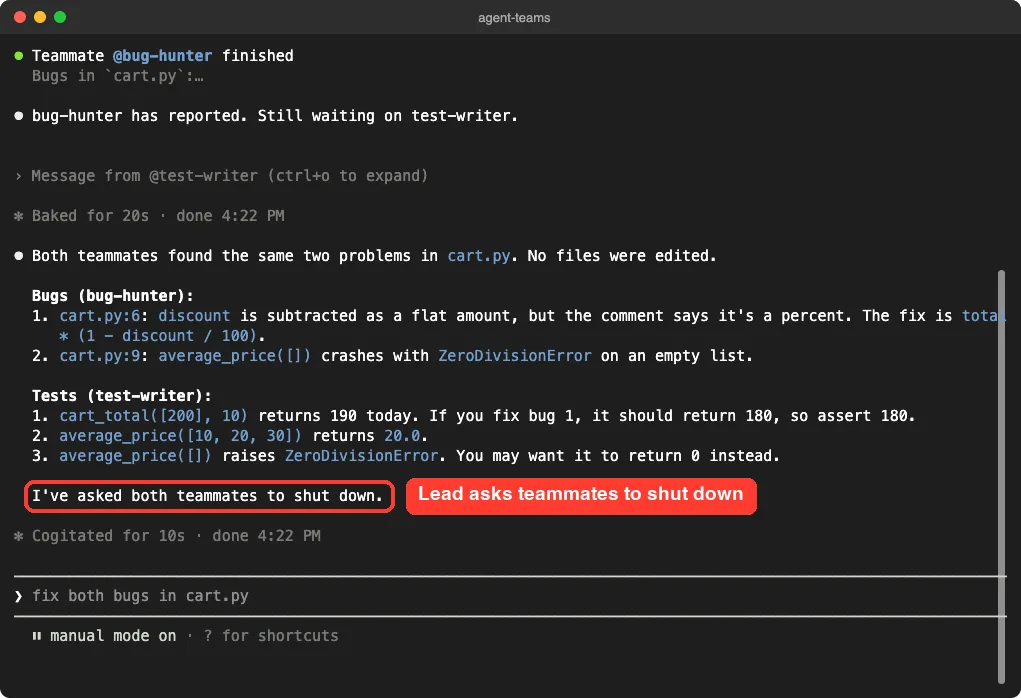1021x698 pixels.
Task: Open the cart.py link in the summary sentence
Action: 479,256
